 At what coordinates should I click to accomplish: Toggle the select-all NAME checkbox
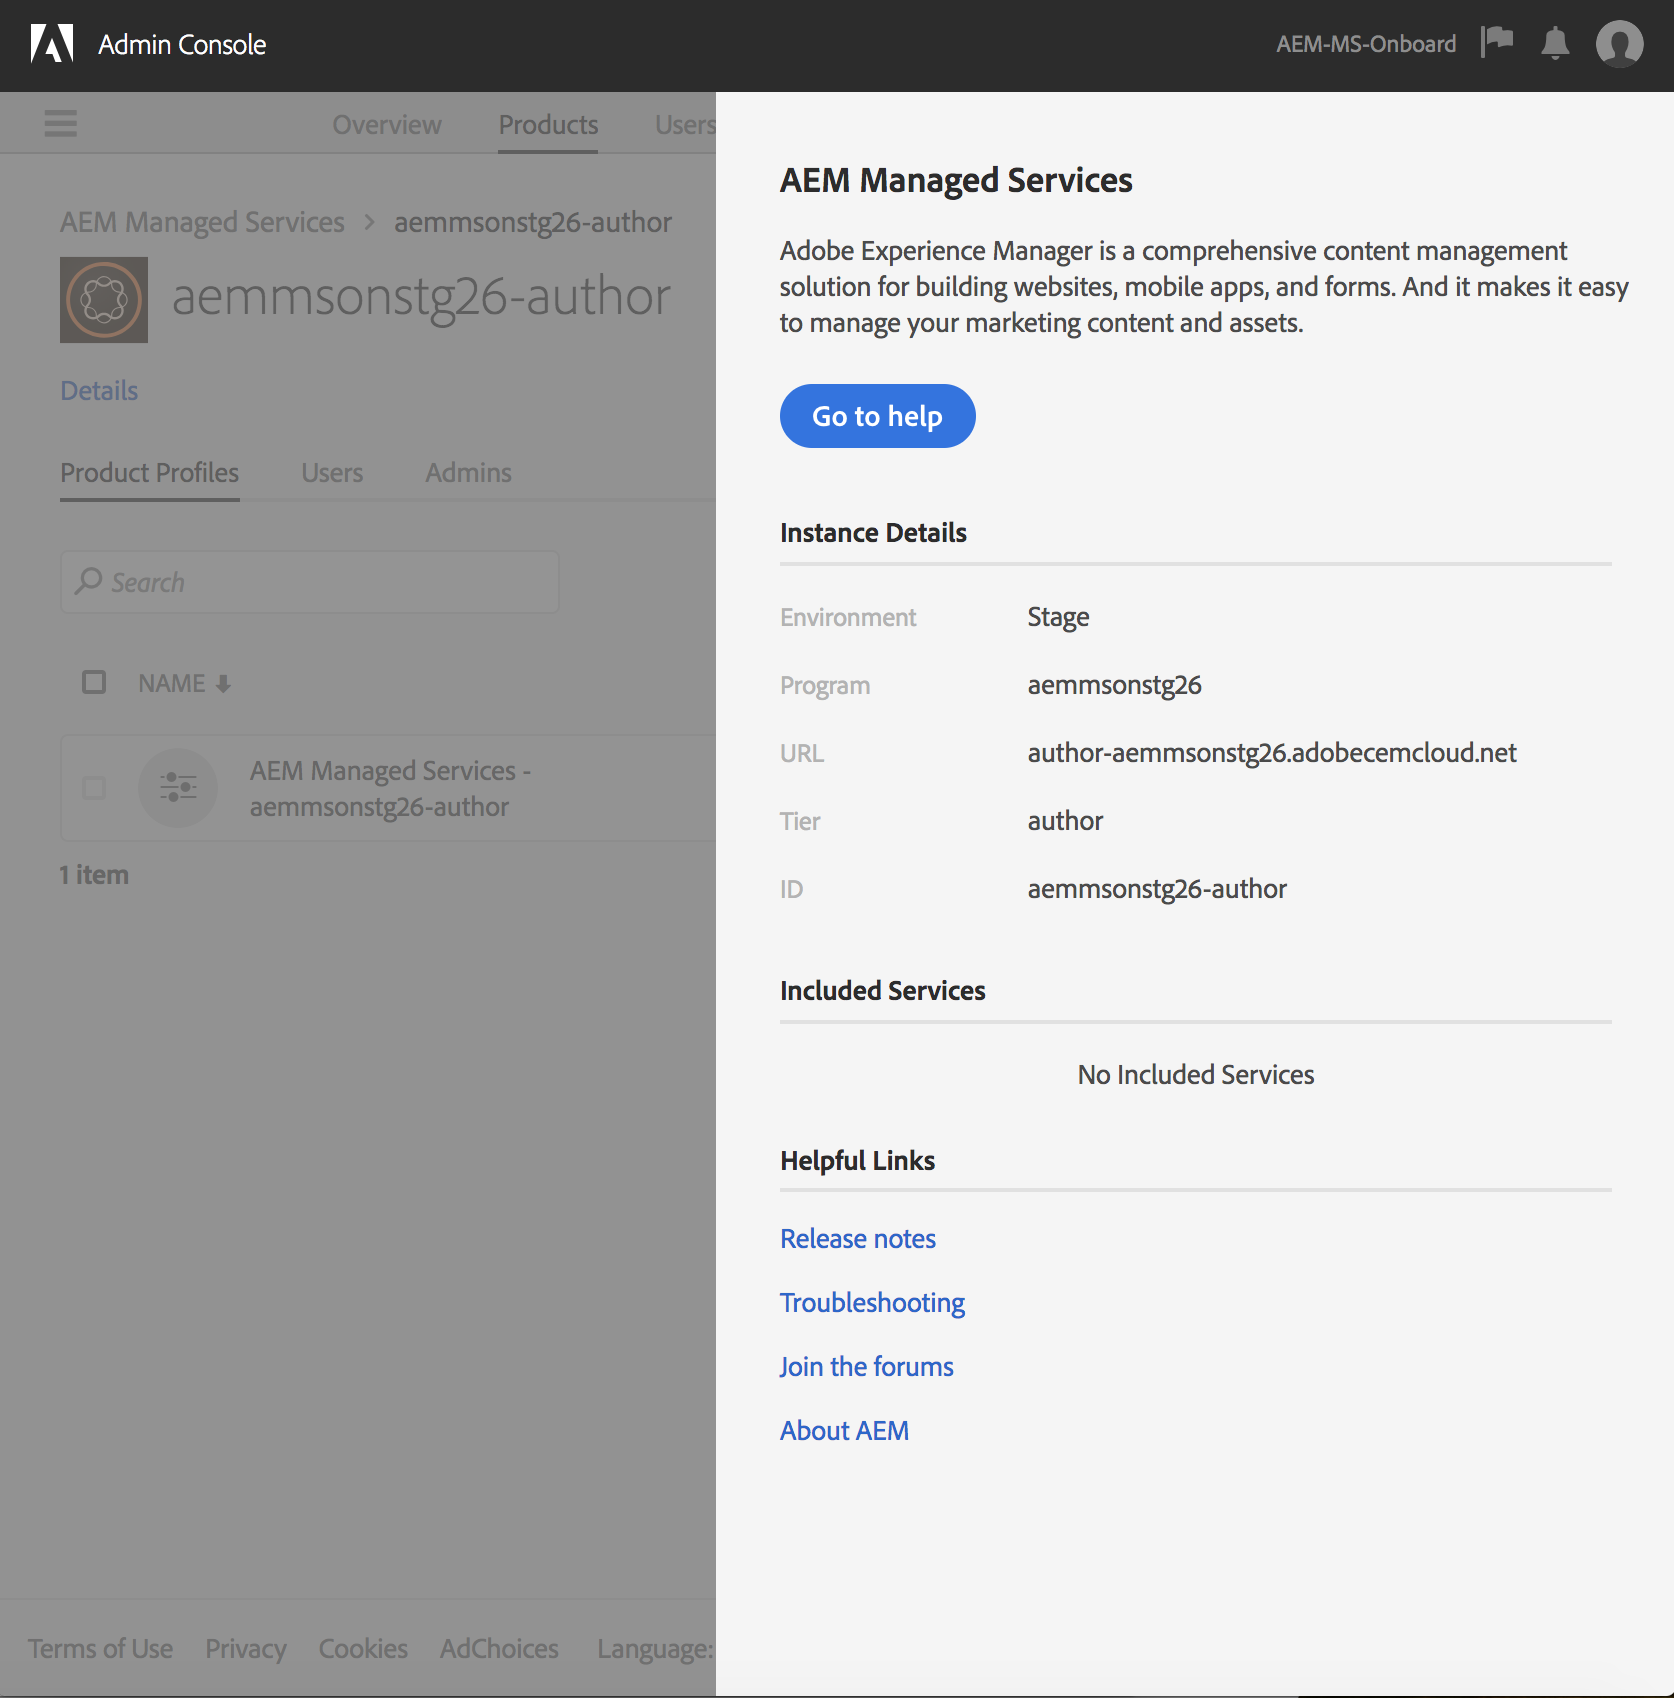pos(94,682)
